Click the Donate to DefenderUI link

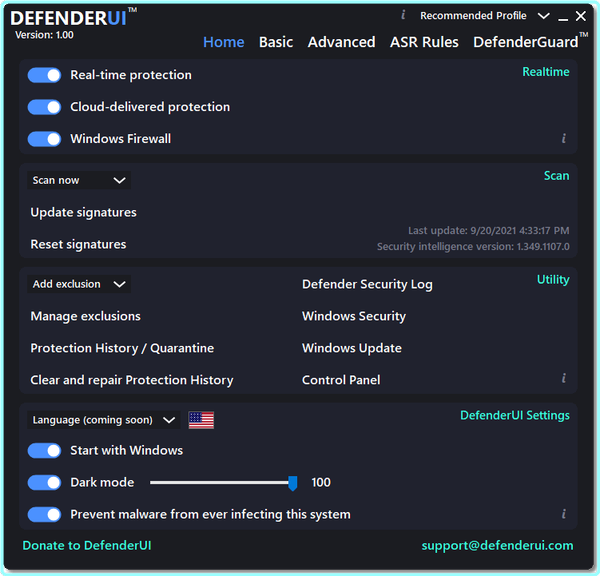coord(87,545)
